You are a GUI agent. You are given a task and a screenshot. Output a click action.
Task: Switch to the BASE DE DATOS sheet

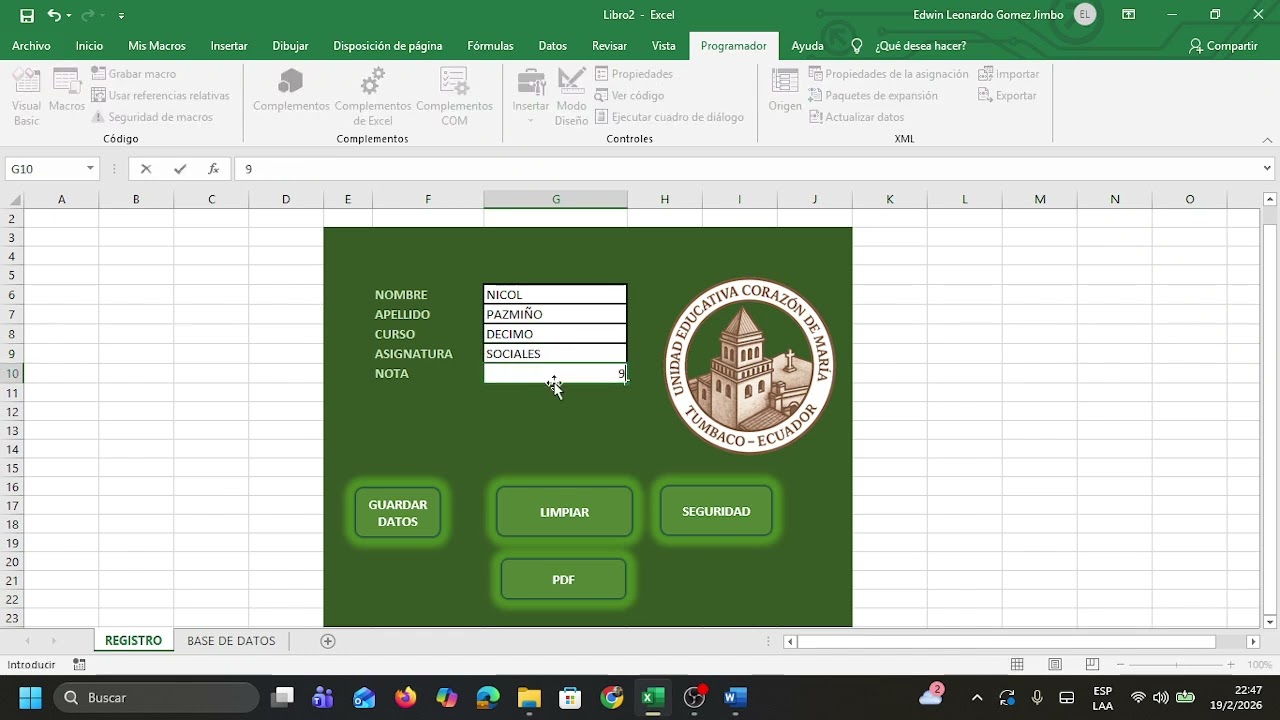231,641
